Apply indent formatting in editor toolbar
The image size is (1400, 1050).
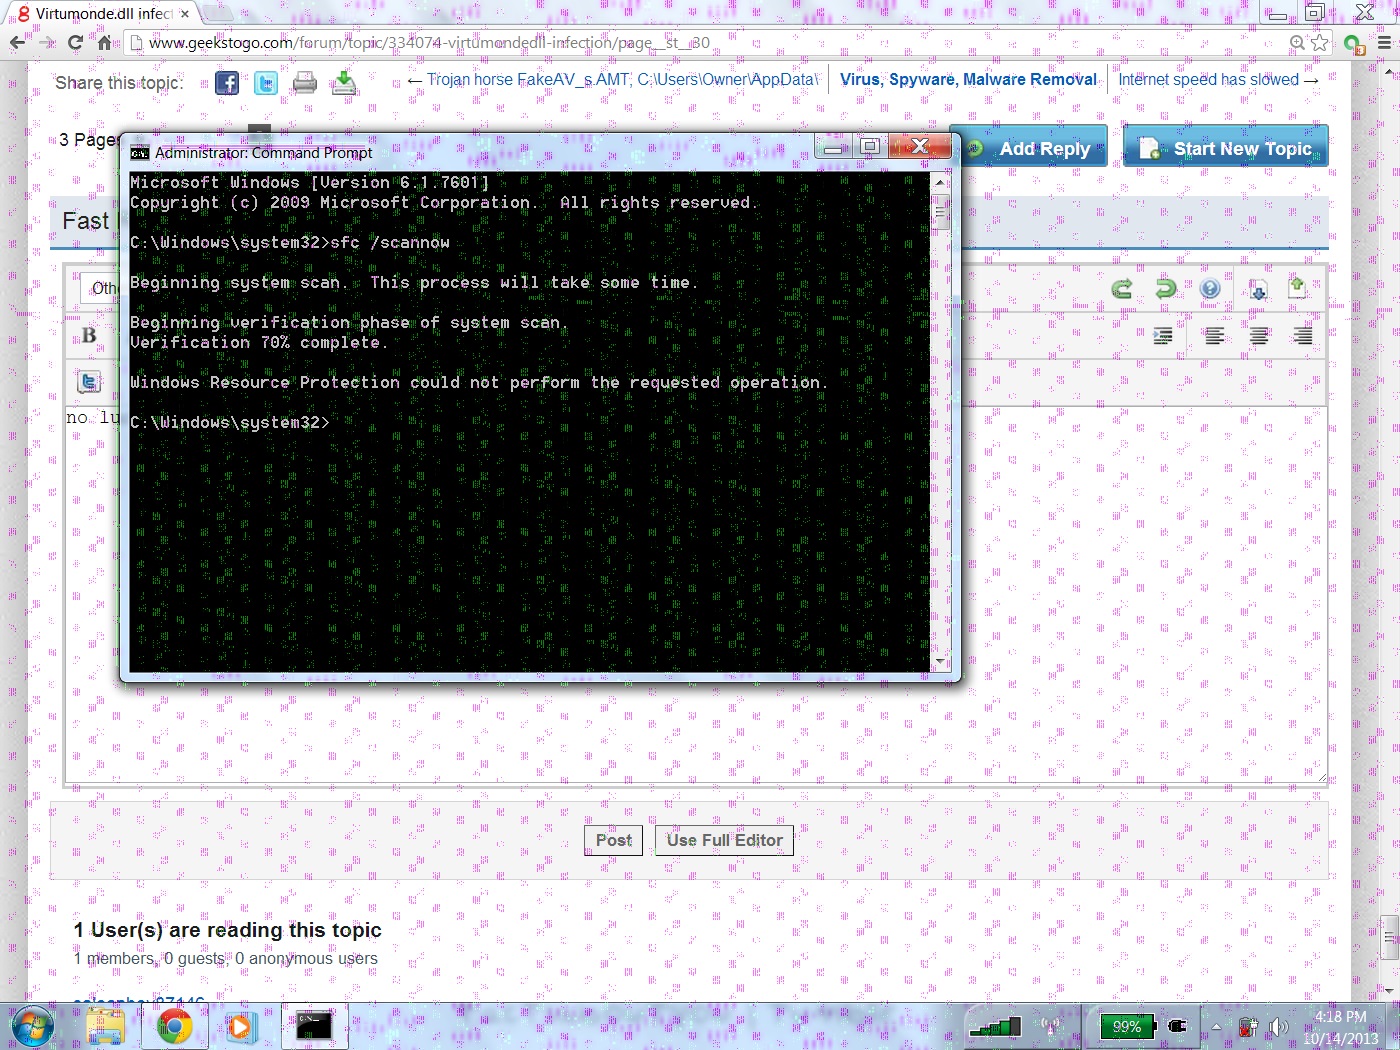(1163, 336)
